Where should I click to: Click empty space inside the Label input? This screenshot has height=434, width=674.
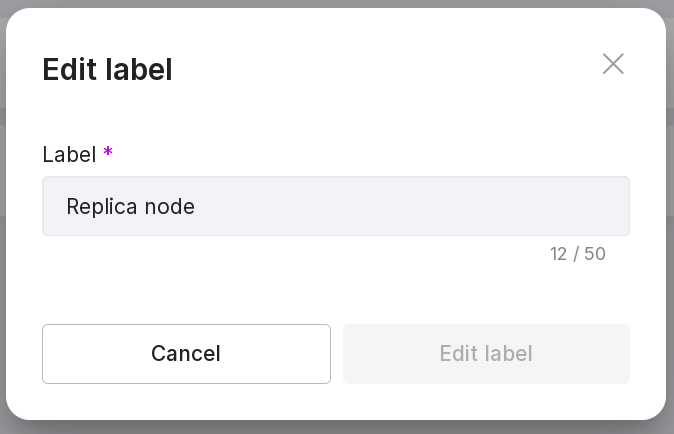[x=420, y=207]
